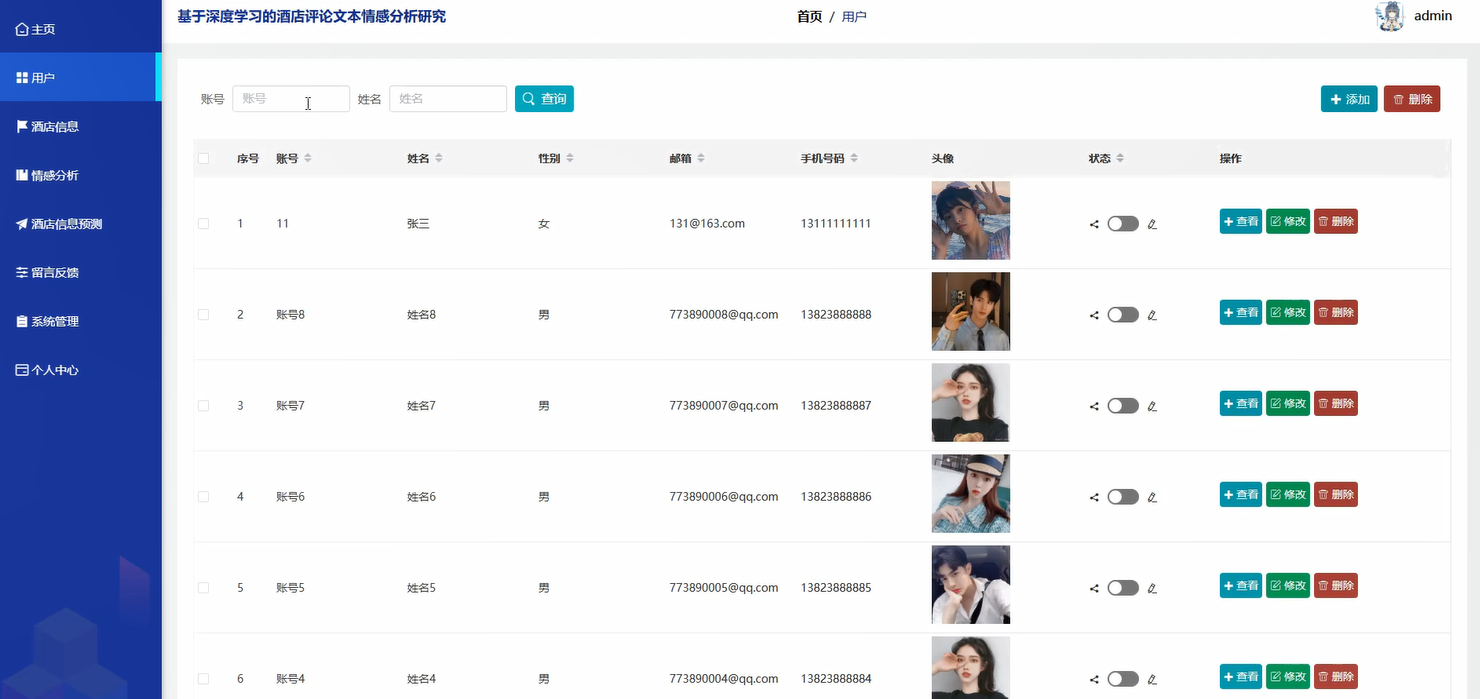Toggle the status switch for 账号8
Viewport: 1480px width, 699px height.
(1123, 315)
